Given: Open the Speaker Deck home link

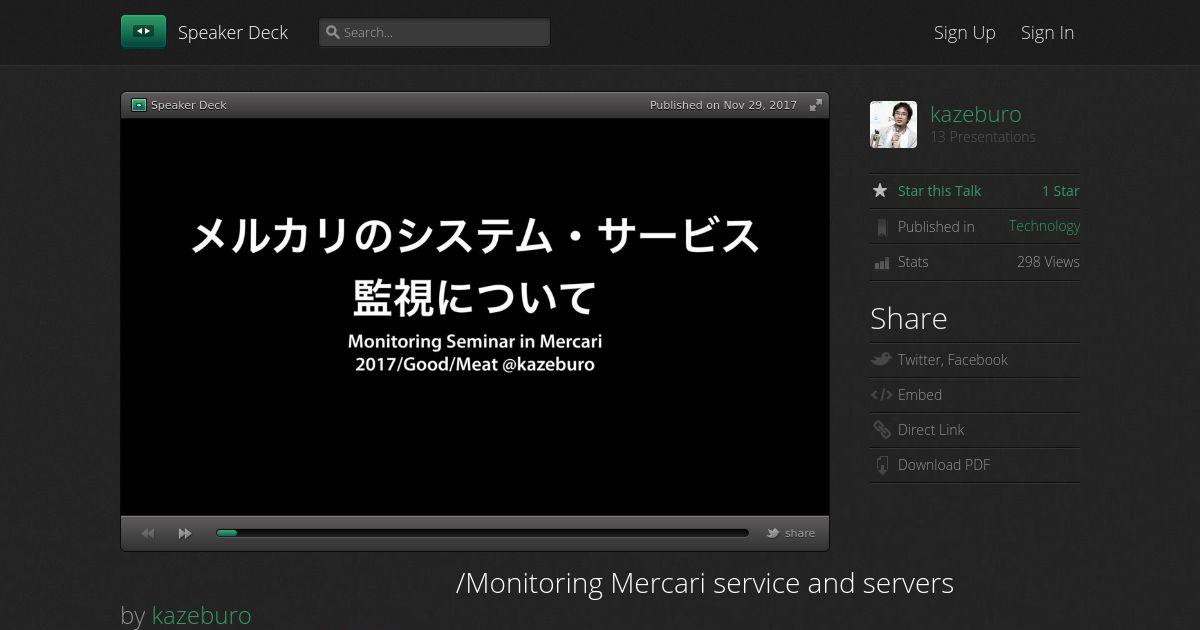Looking at the screenshot, I should pos(233,32).
